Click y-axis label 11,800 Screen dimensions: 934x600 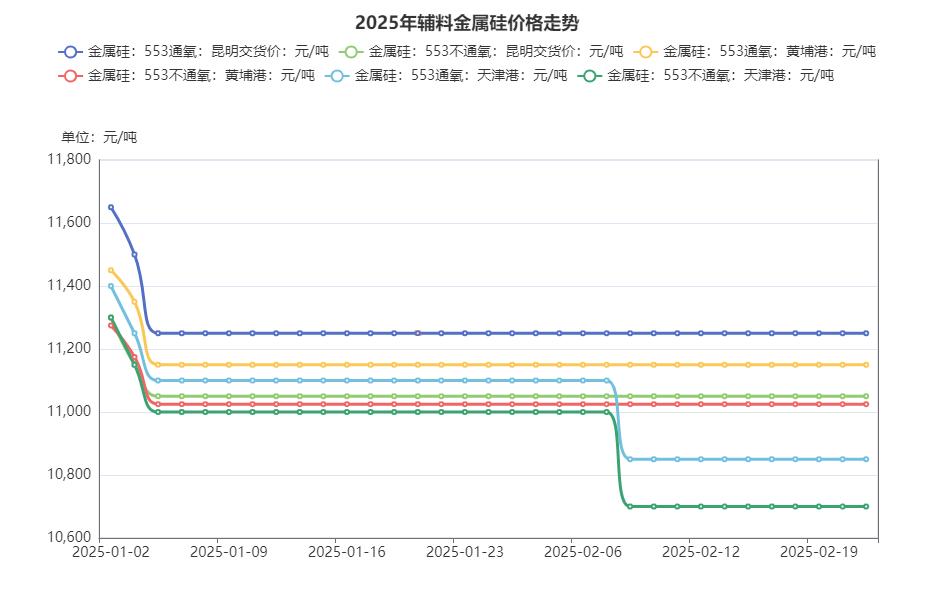pyautogui.click(x=69, y=159)
